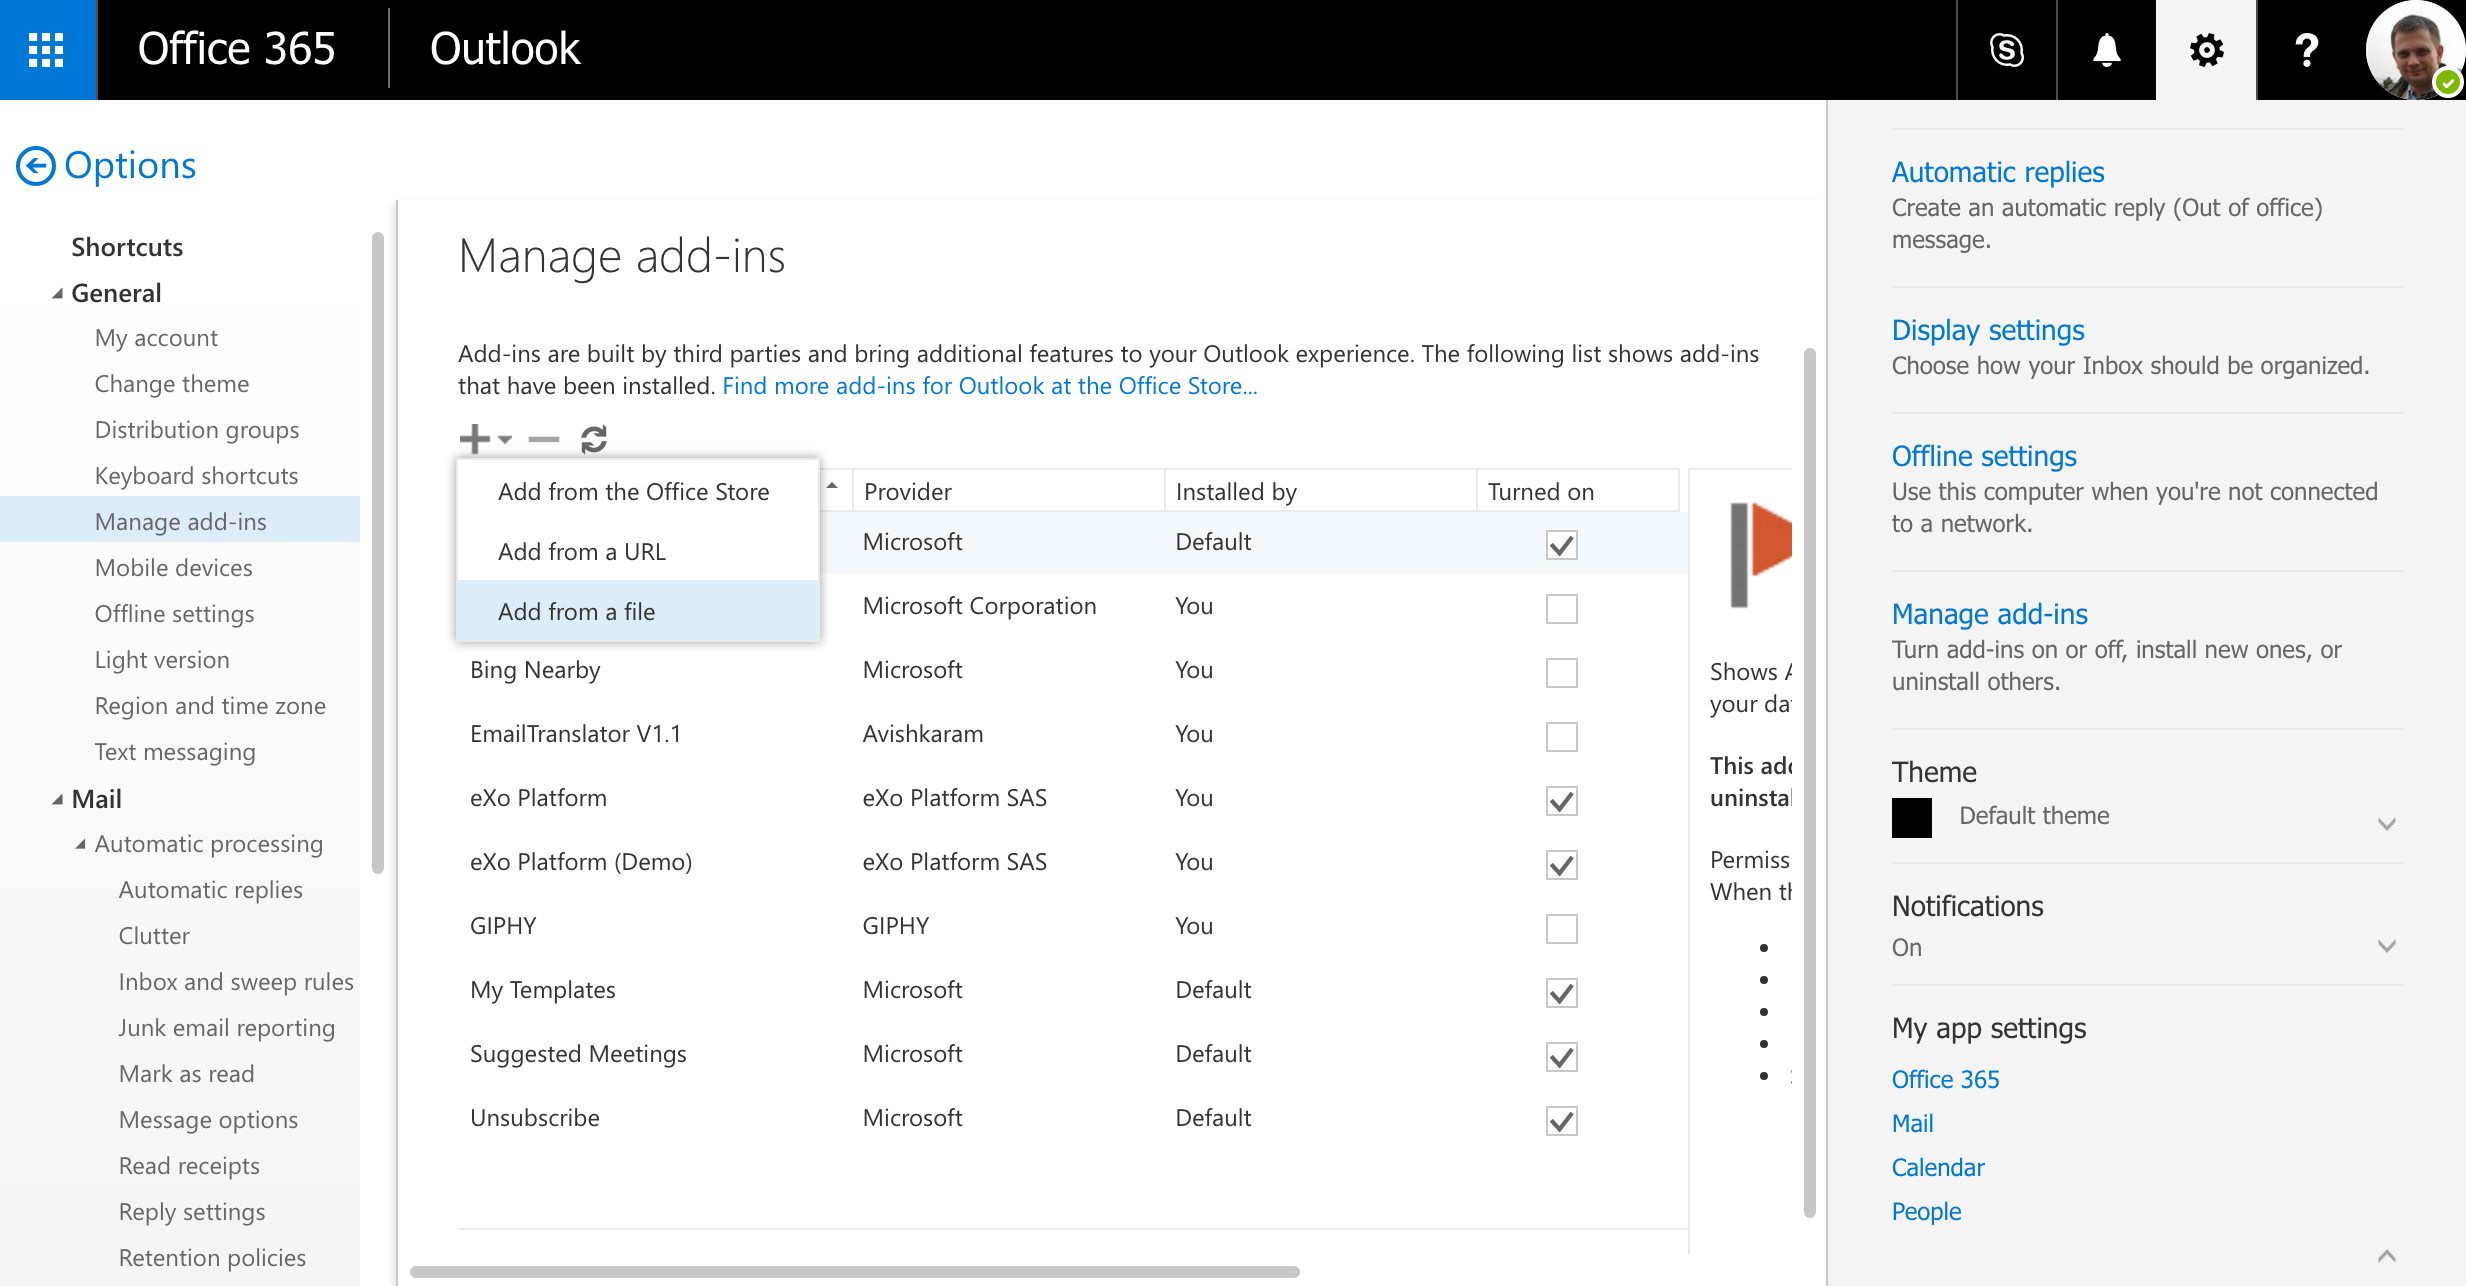2466x1286 pixels.
Task: Click the add-in logo thumbnail in details pane
Action: [1761, 555]
